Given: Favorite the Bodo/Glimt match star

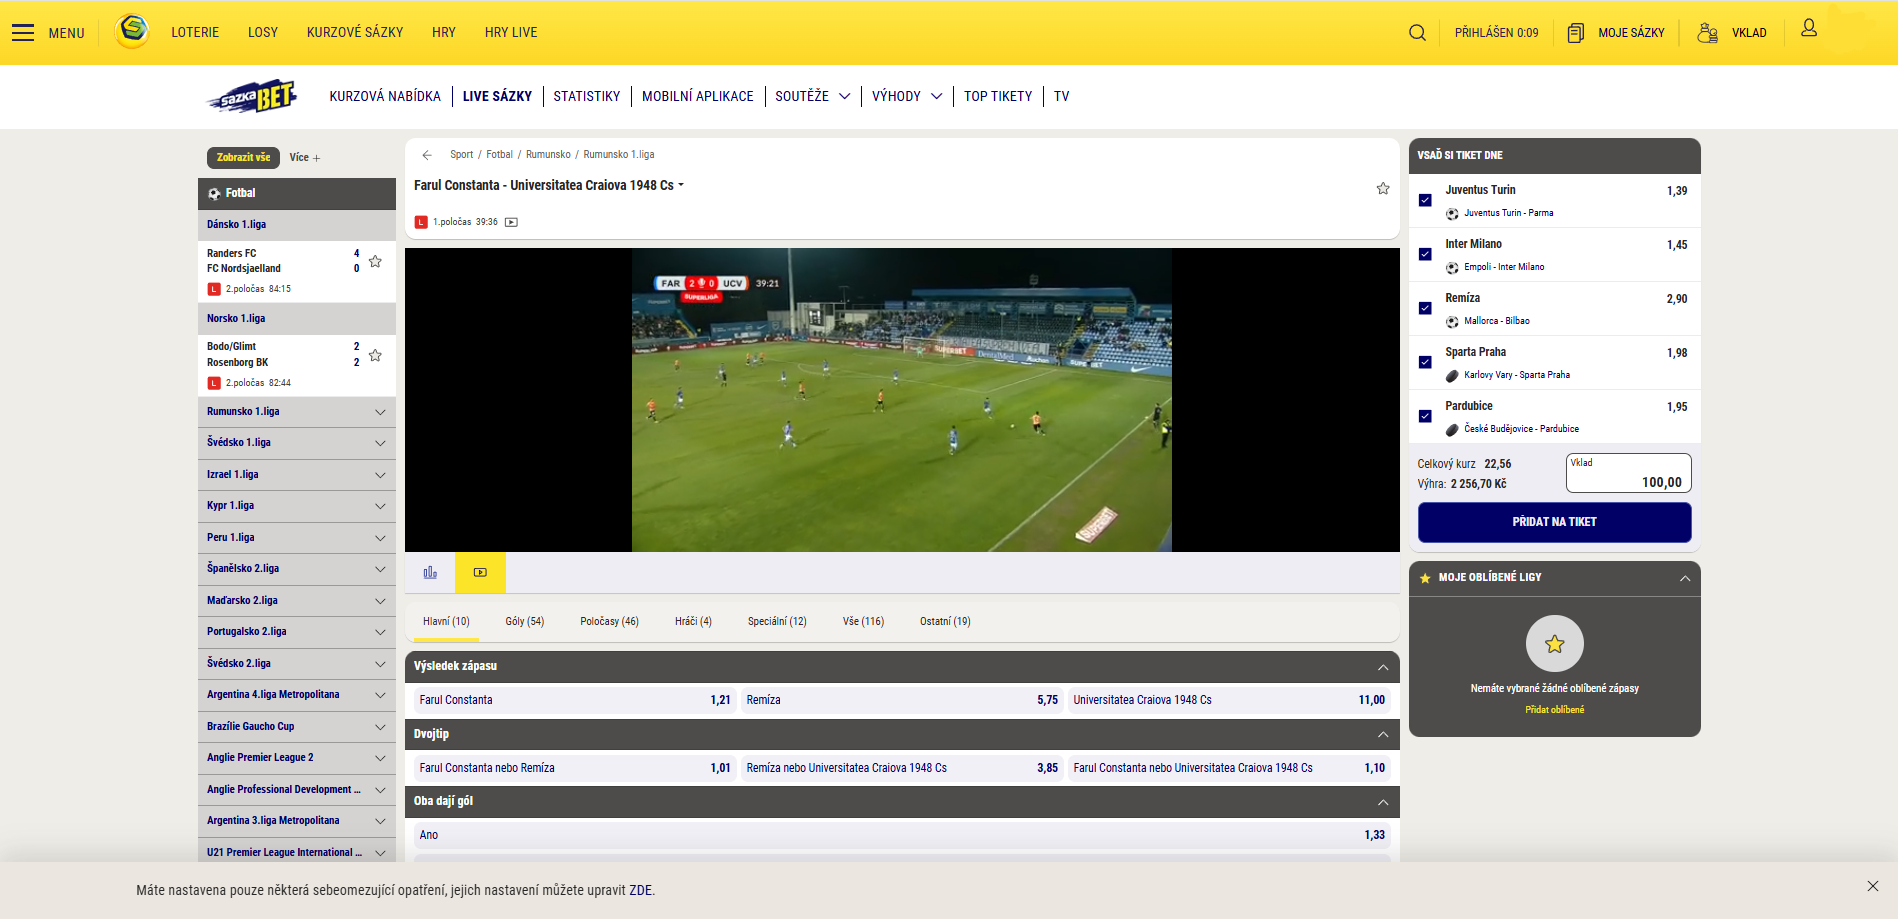Looking at the screenshot, I should [375, 355].
